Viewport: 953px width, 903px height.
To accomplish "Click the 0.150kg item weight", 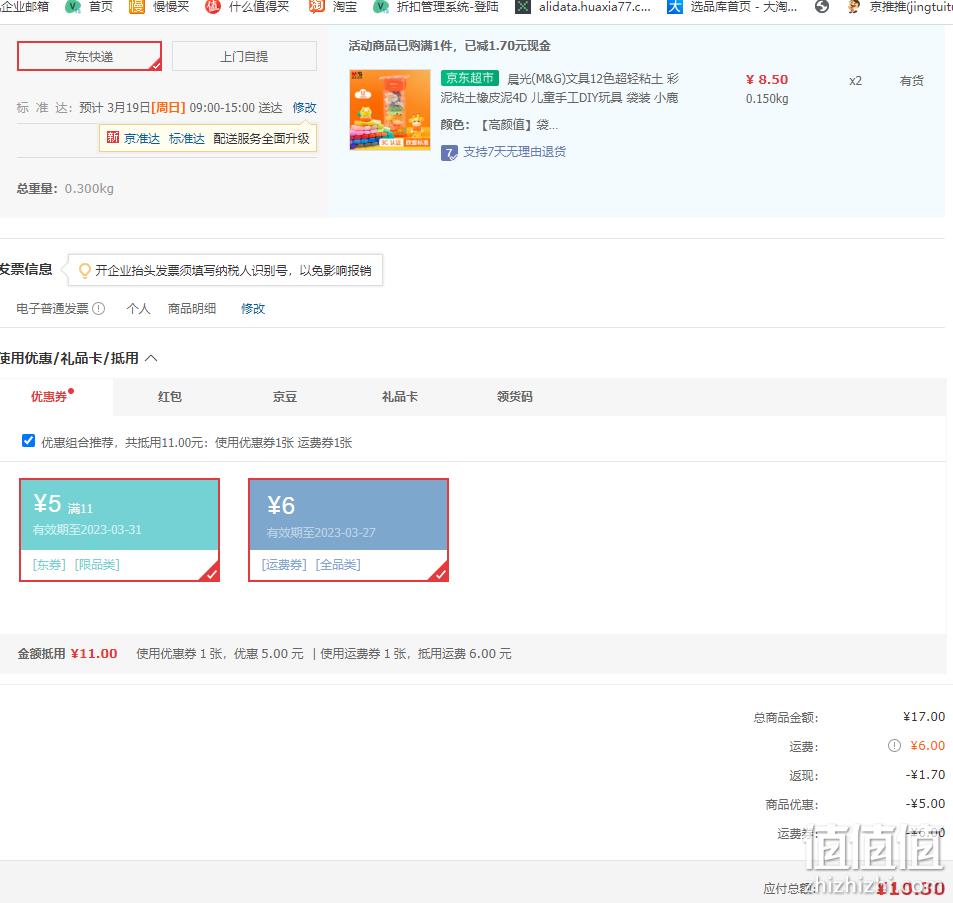I will (x=767, y=98).
